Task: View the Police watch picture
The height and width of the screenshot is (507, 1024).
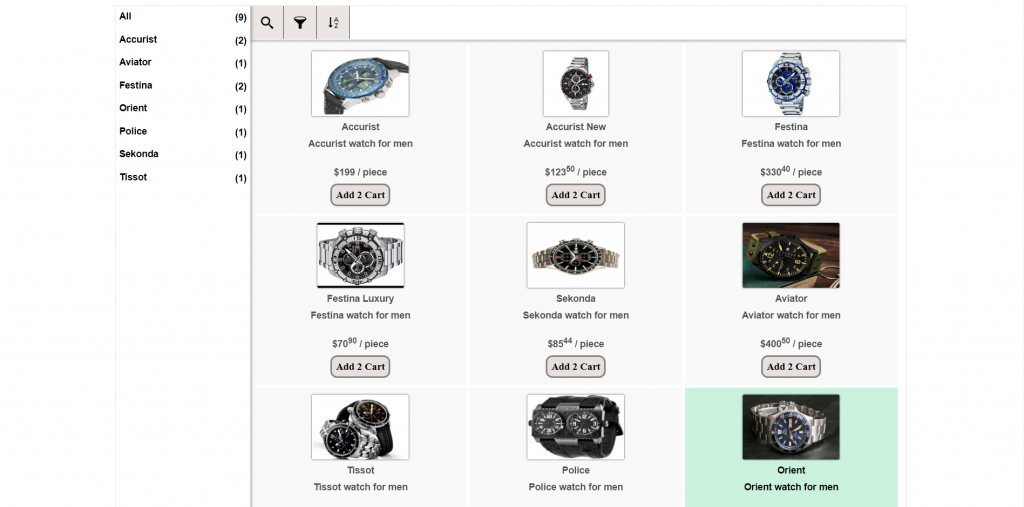Action: (x=576, y=427)
